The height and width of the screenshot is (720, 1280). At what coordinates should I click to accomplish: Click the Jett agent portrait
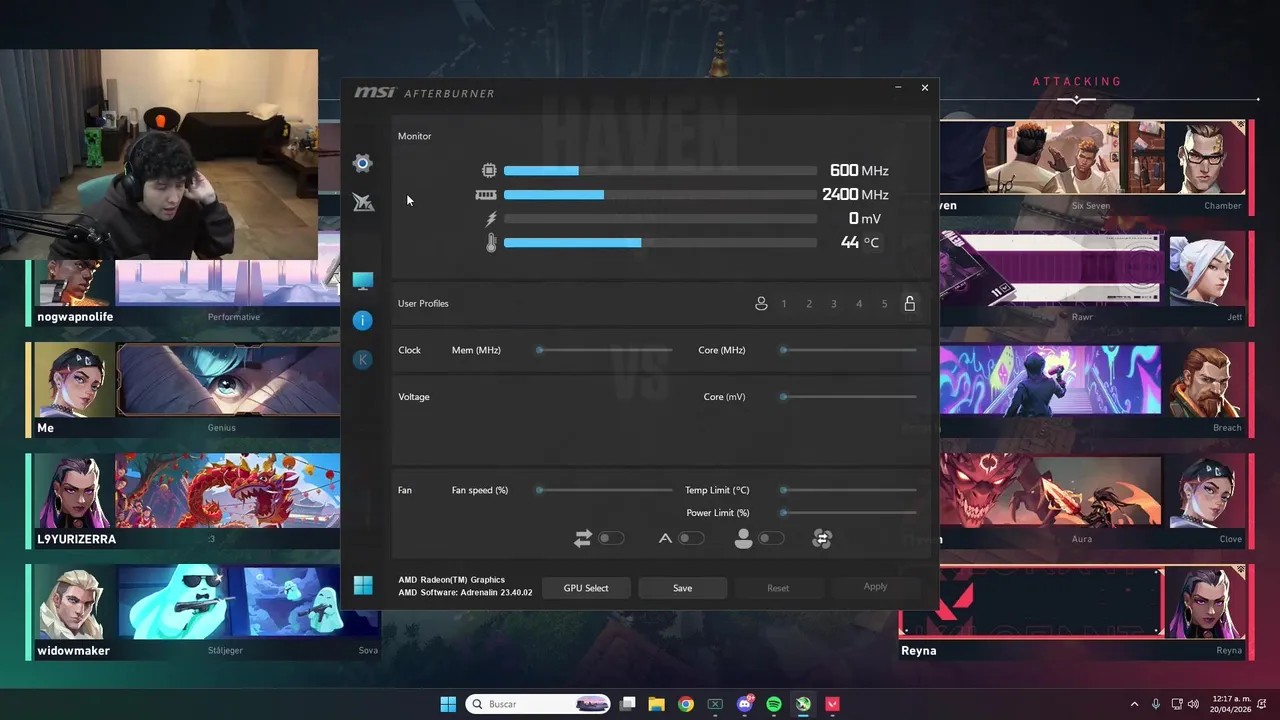pyautogui.click(x=1206, y=271)
